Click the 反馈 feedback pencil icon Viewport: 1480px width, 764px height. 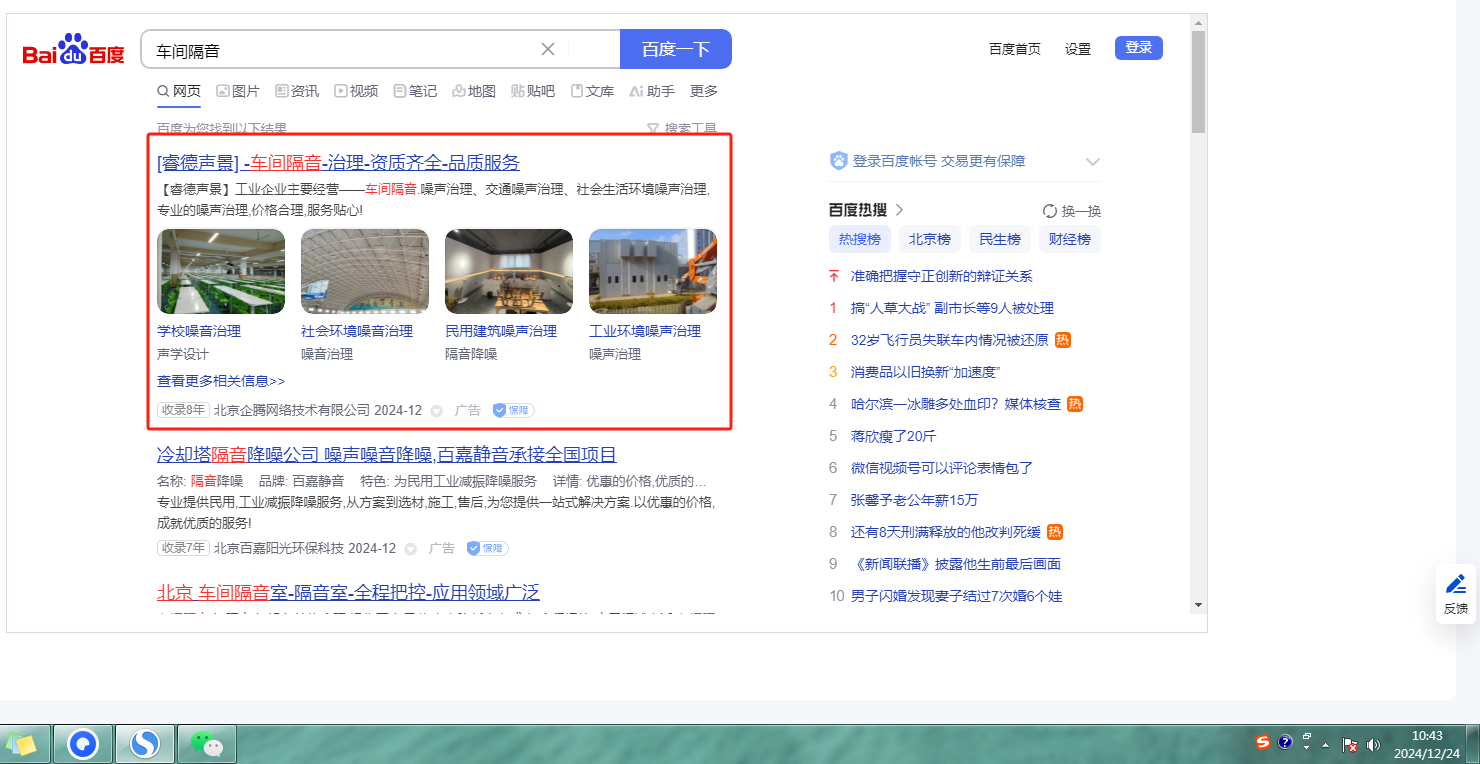1456,584
